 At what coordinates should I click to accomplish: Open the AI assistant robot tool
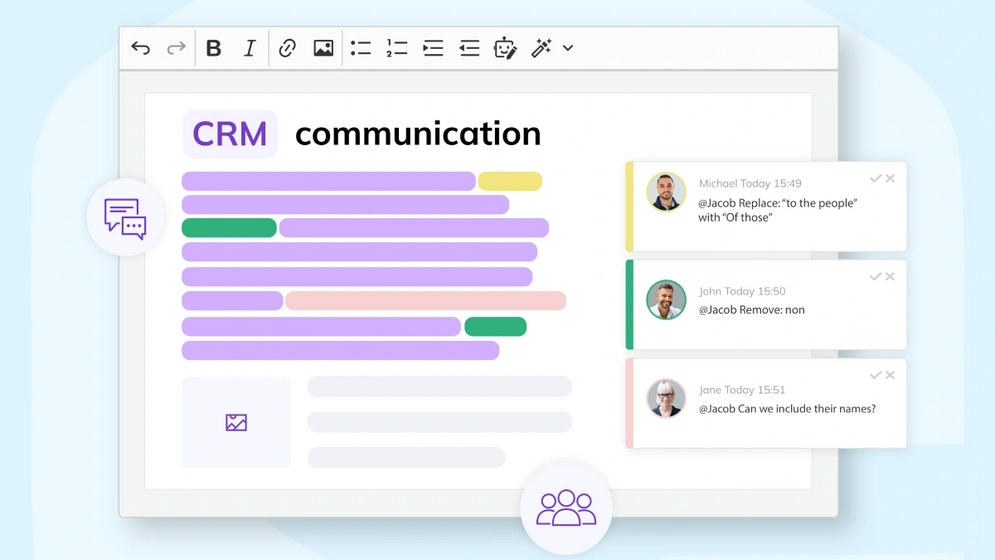click(x=505, y=48)
